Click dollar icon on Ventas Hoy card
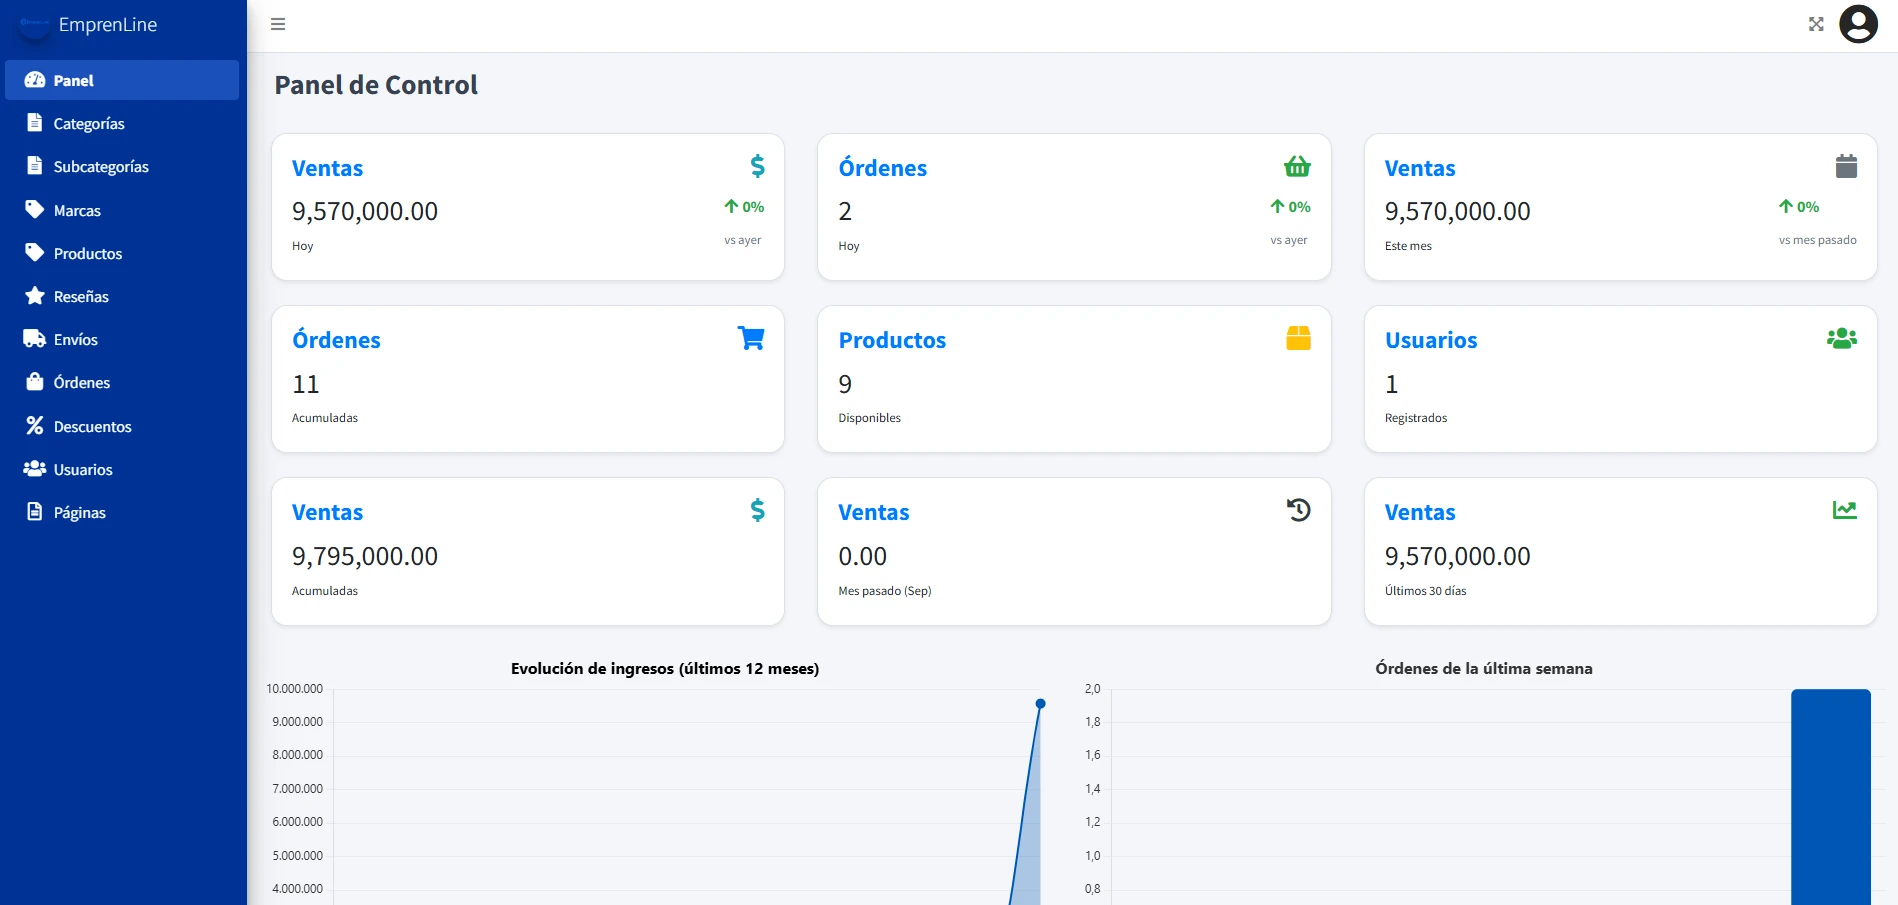The width and height of the screenshot is (1898, 905). point(758,166)
